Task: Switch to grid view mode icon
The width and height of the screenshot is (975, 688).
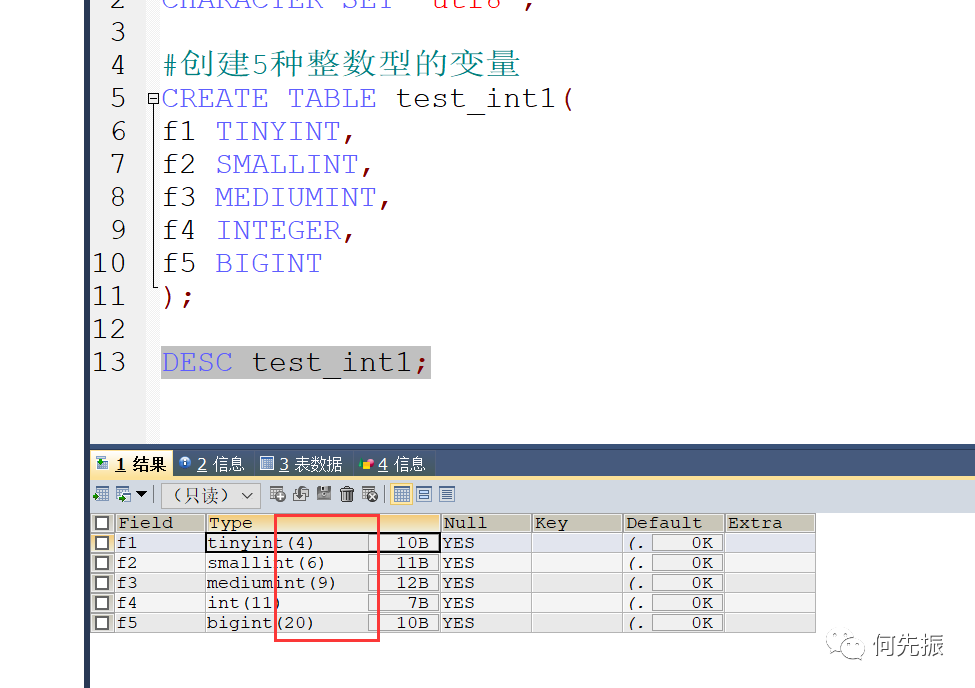Action: [402, 495]
